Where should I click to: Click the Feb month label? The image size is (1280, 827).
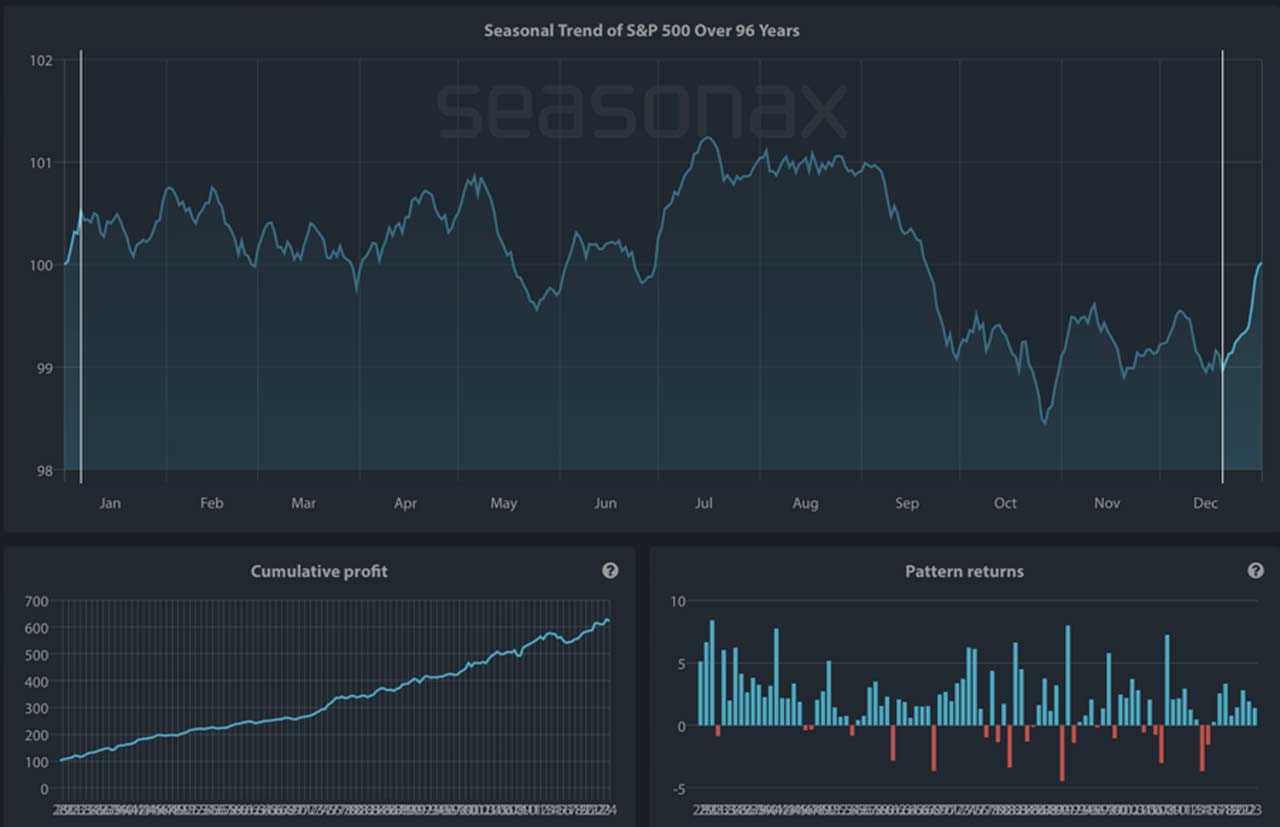click(211, 503)
